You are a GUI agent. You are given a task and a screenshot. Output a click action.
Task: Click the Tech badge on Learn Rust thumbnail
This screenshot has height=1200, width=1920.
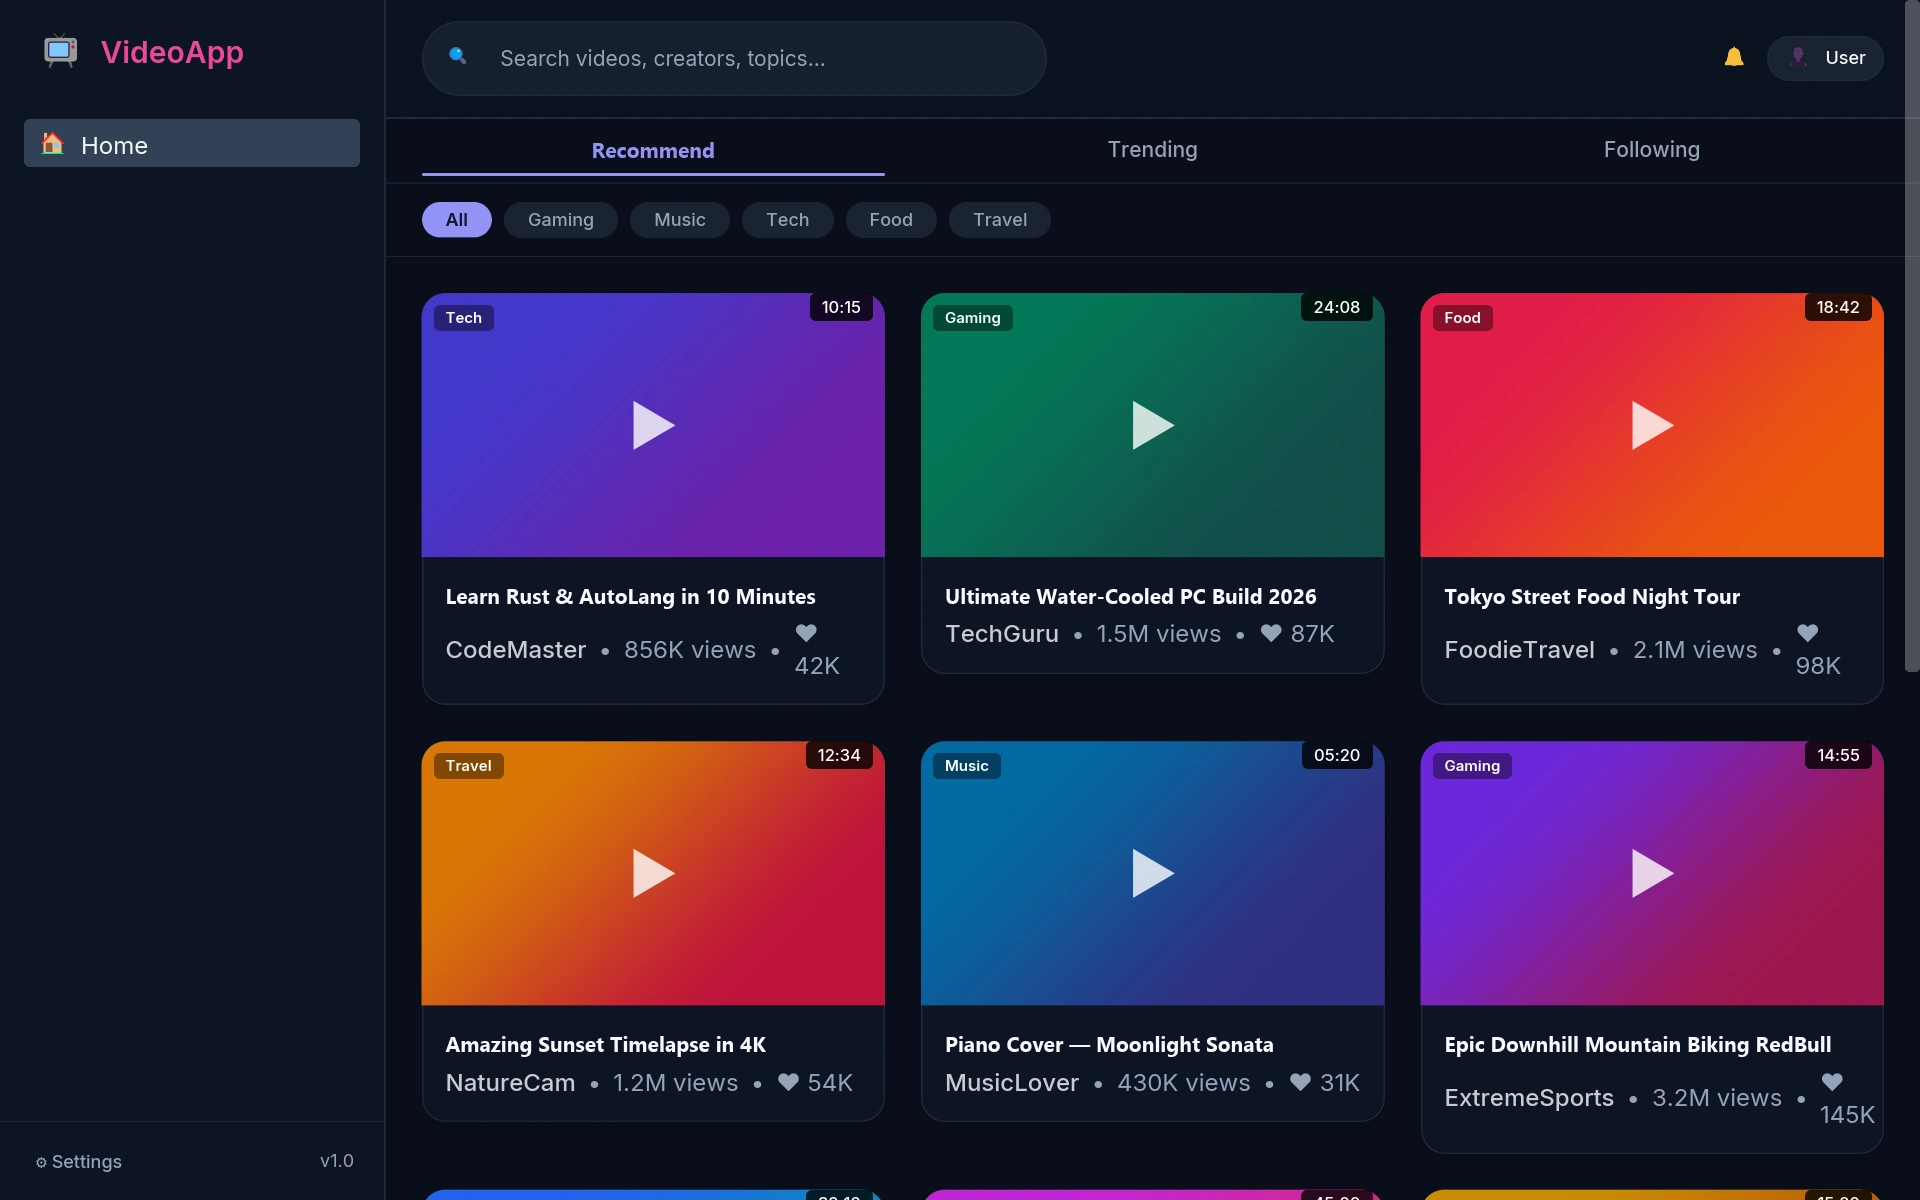[x=464, y=318]
